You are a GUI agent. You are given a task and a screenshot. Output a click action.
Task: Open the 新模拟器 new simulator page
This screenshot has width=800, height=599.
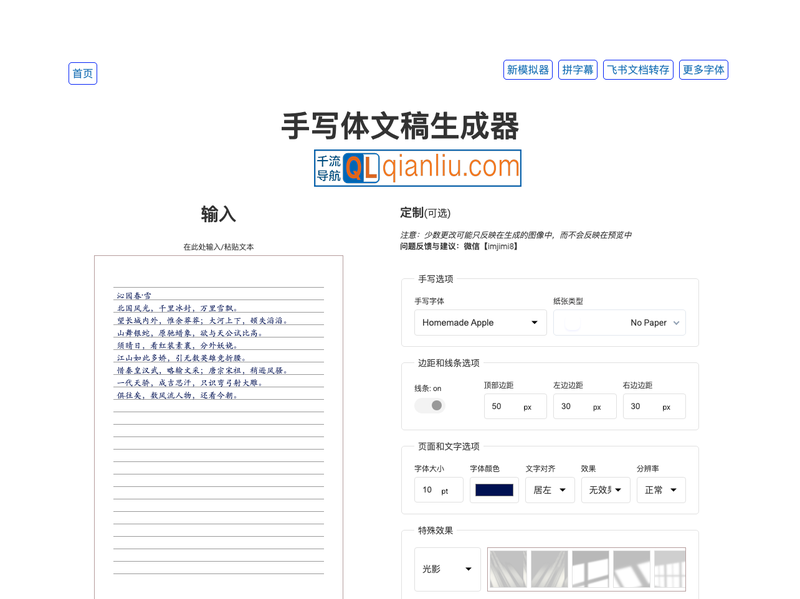pyautogui.click(x=529, y=70)
